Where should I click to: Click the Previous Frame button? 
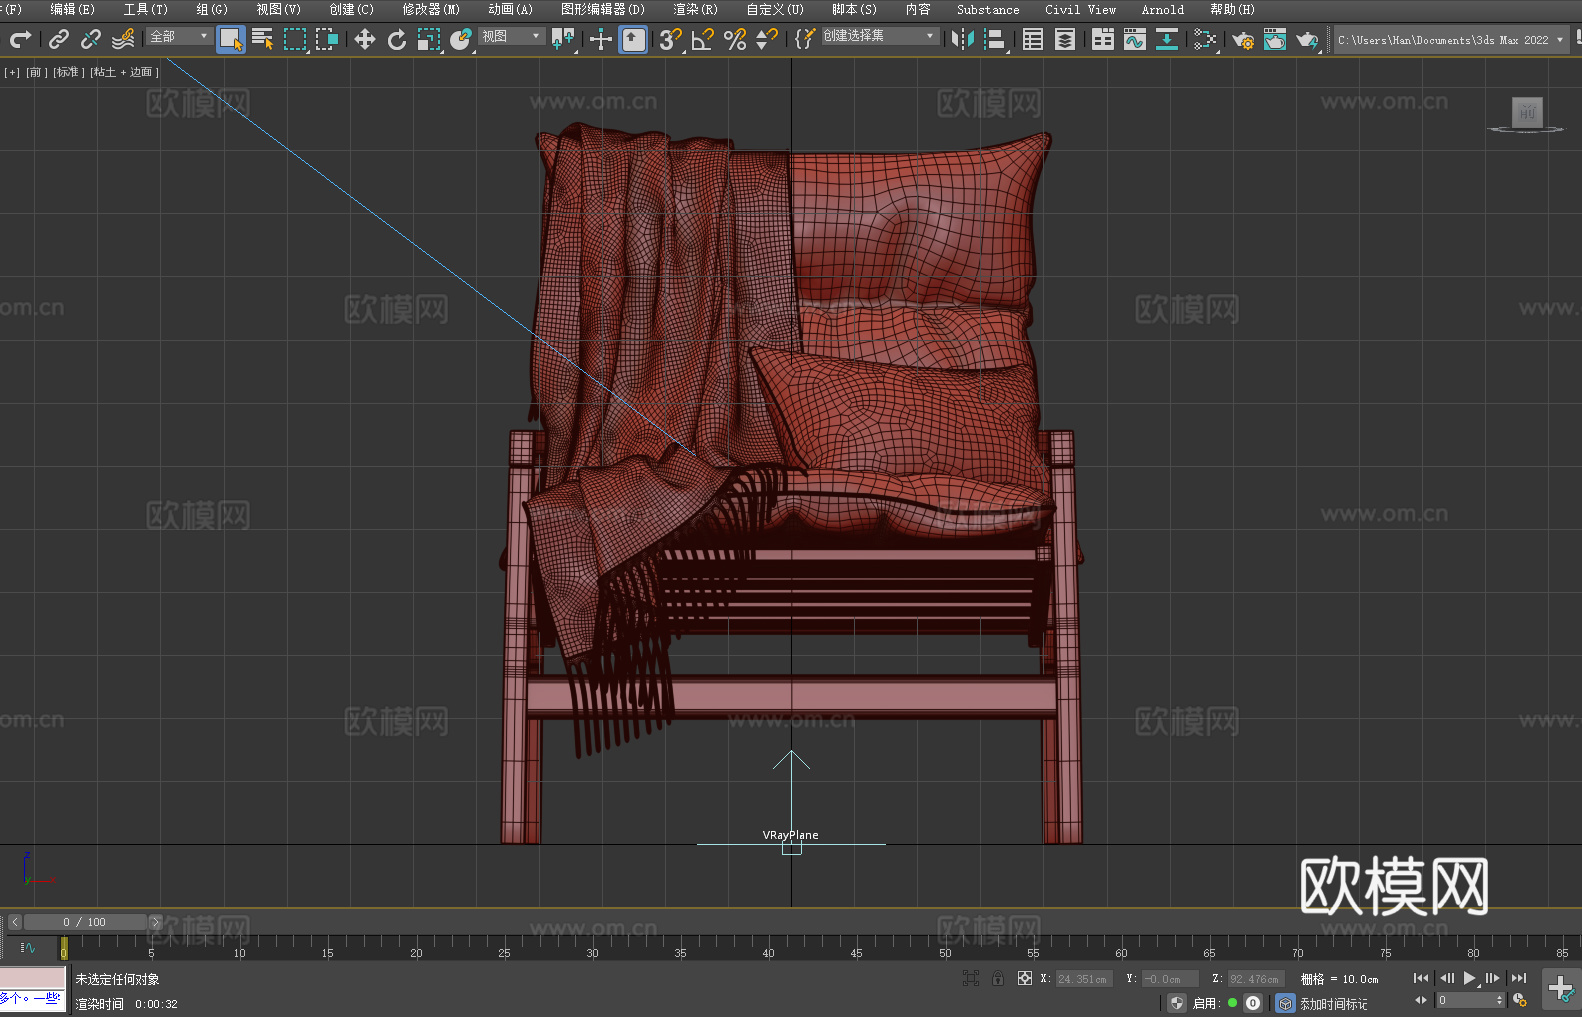click(x=1446, y=978)
